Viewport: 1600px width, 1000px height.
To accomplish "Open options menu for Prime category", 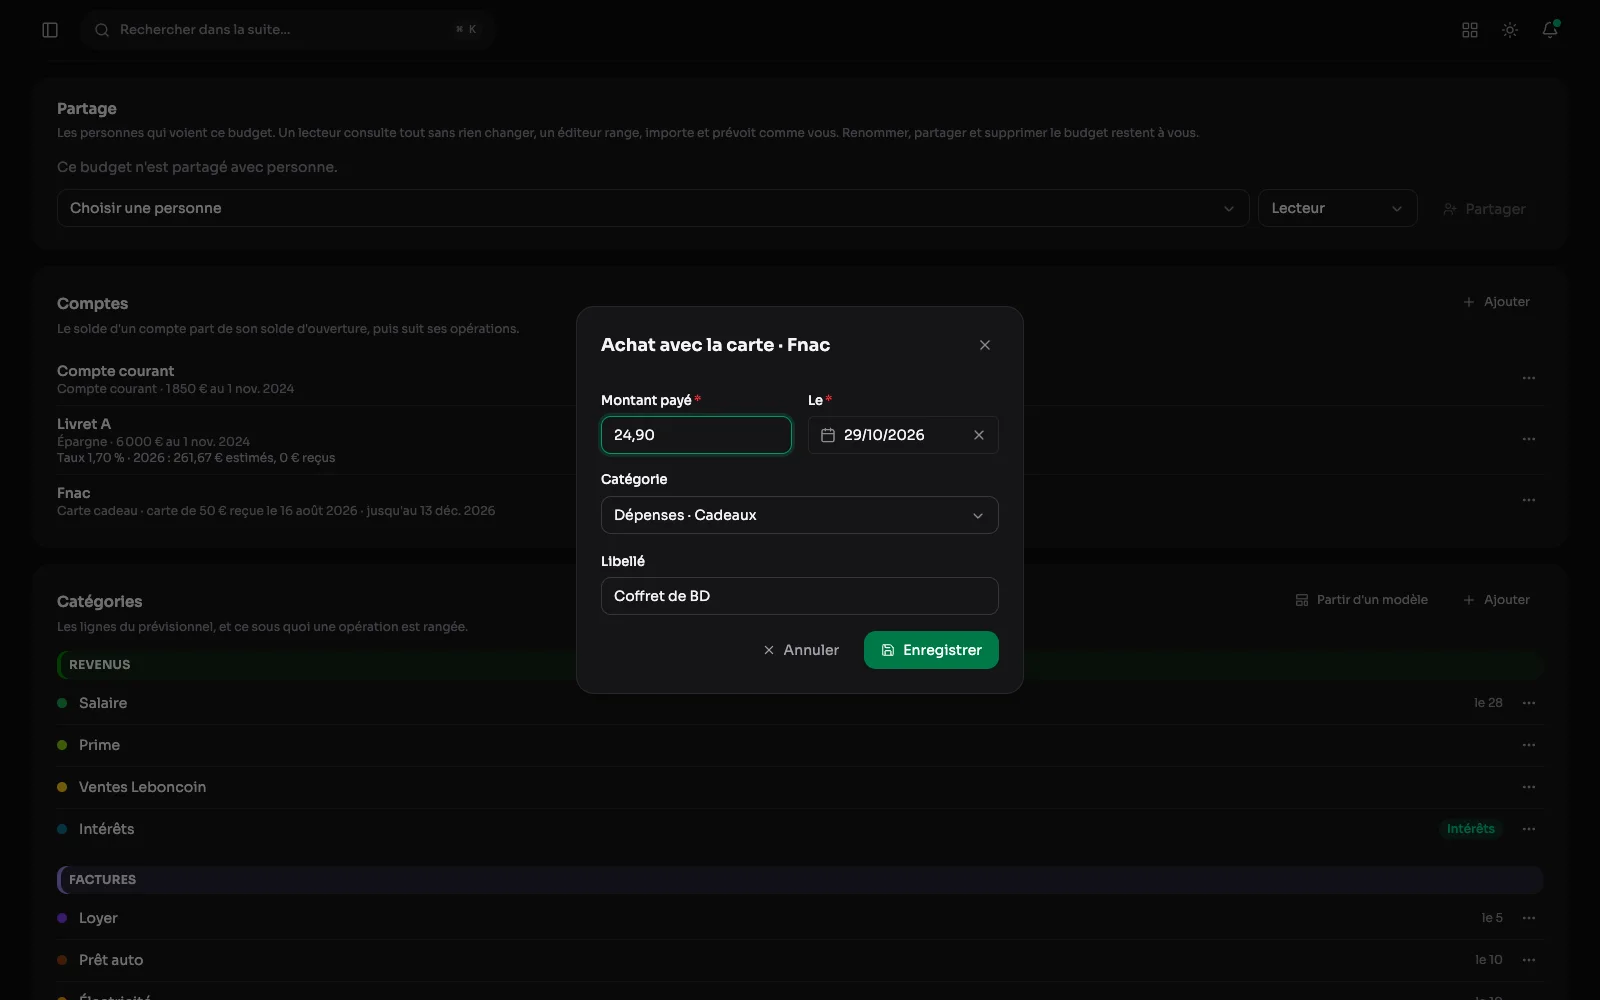I will click(x=1529, y=745).
